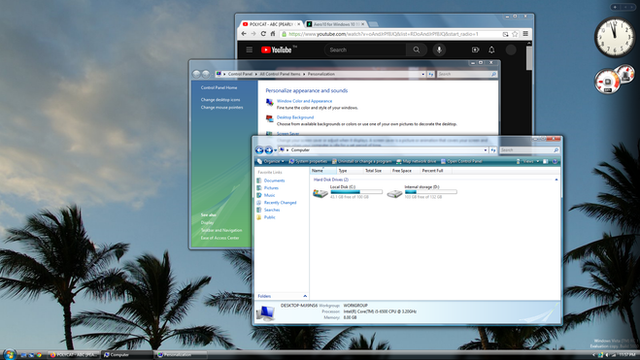The height and width of the screenshot is (360, 640).
Task: Click Uninstall or change a program
Action: [x=362, y=161]
